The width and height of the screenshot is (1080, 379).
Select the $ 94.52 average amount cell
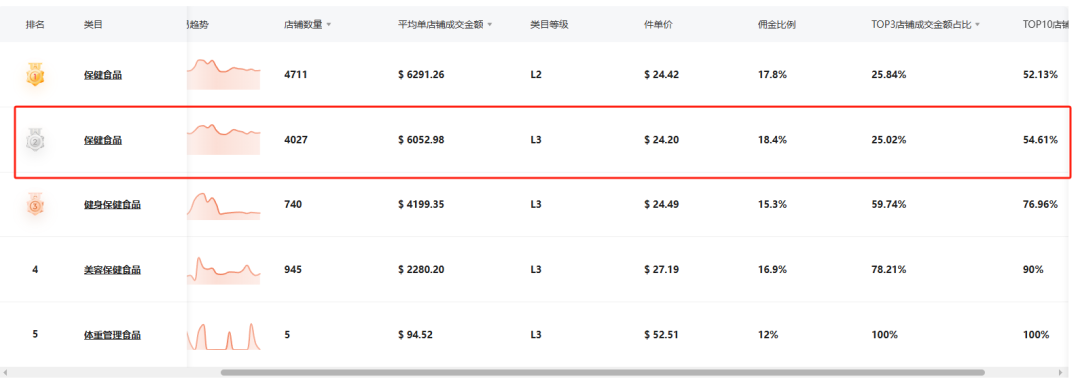click(415, 335)
